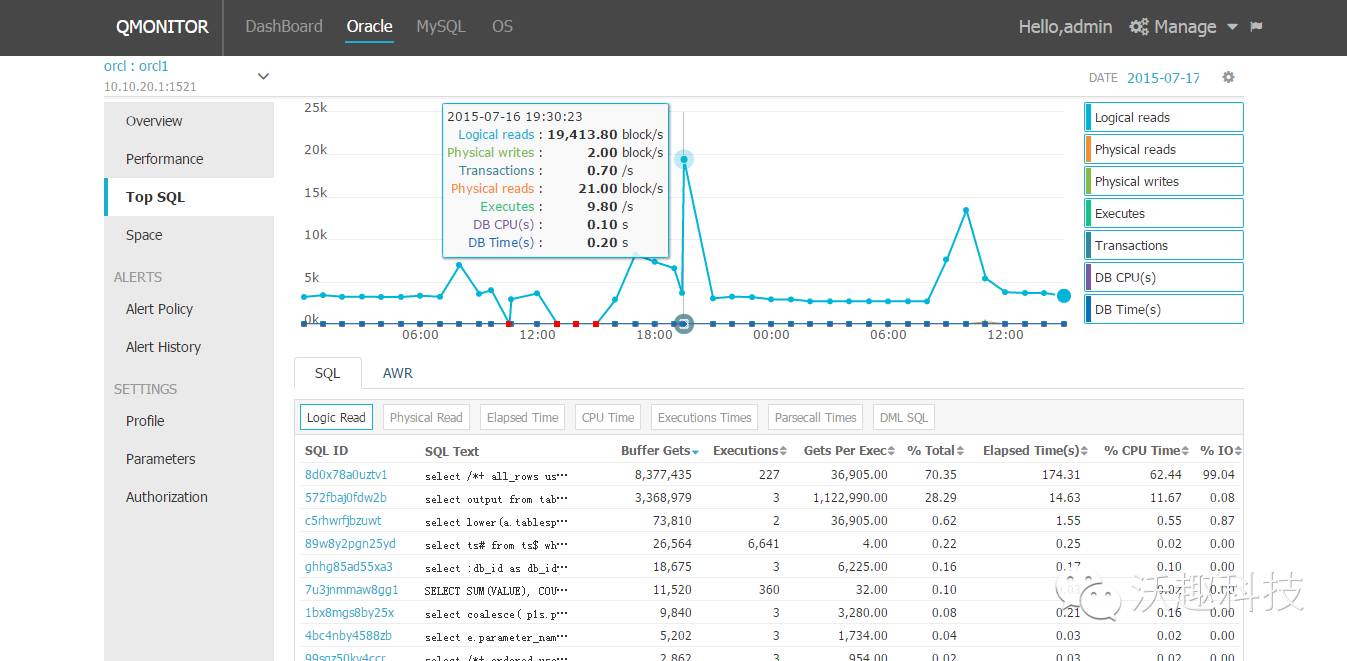Click Buffer Gets value 8,377,435

(663, 475)
